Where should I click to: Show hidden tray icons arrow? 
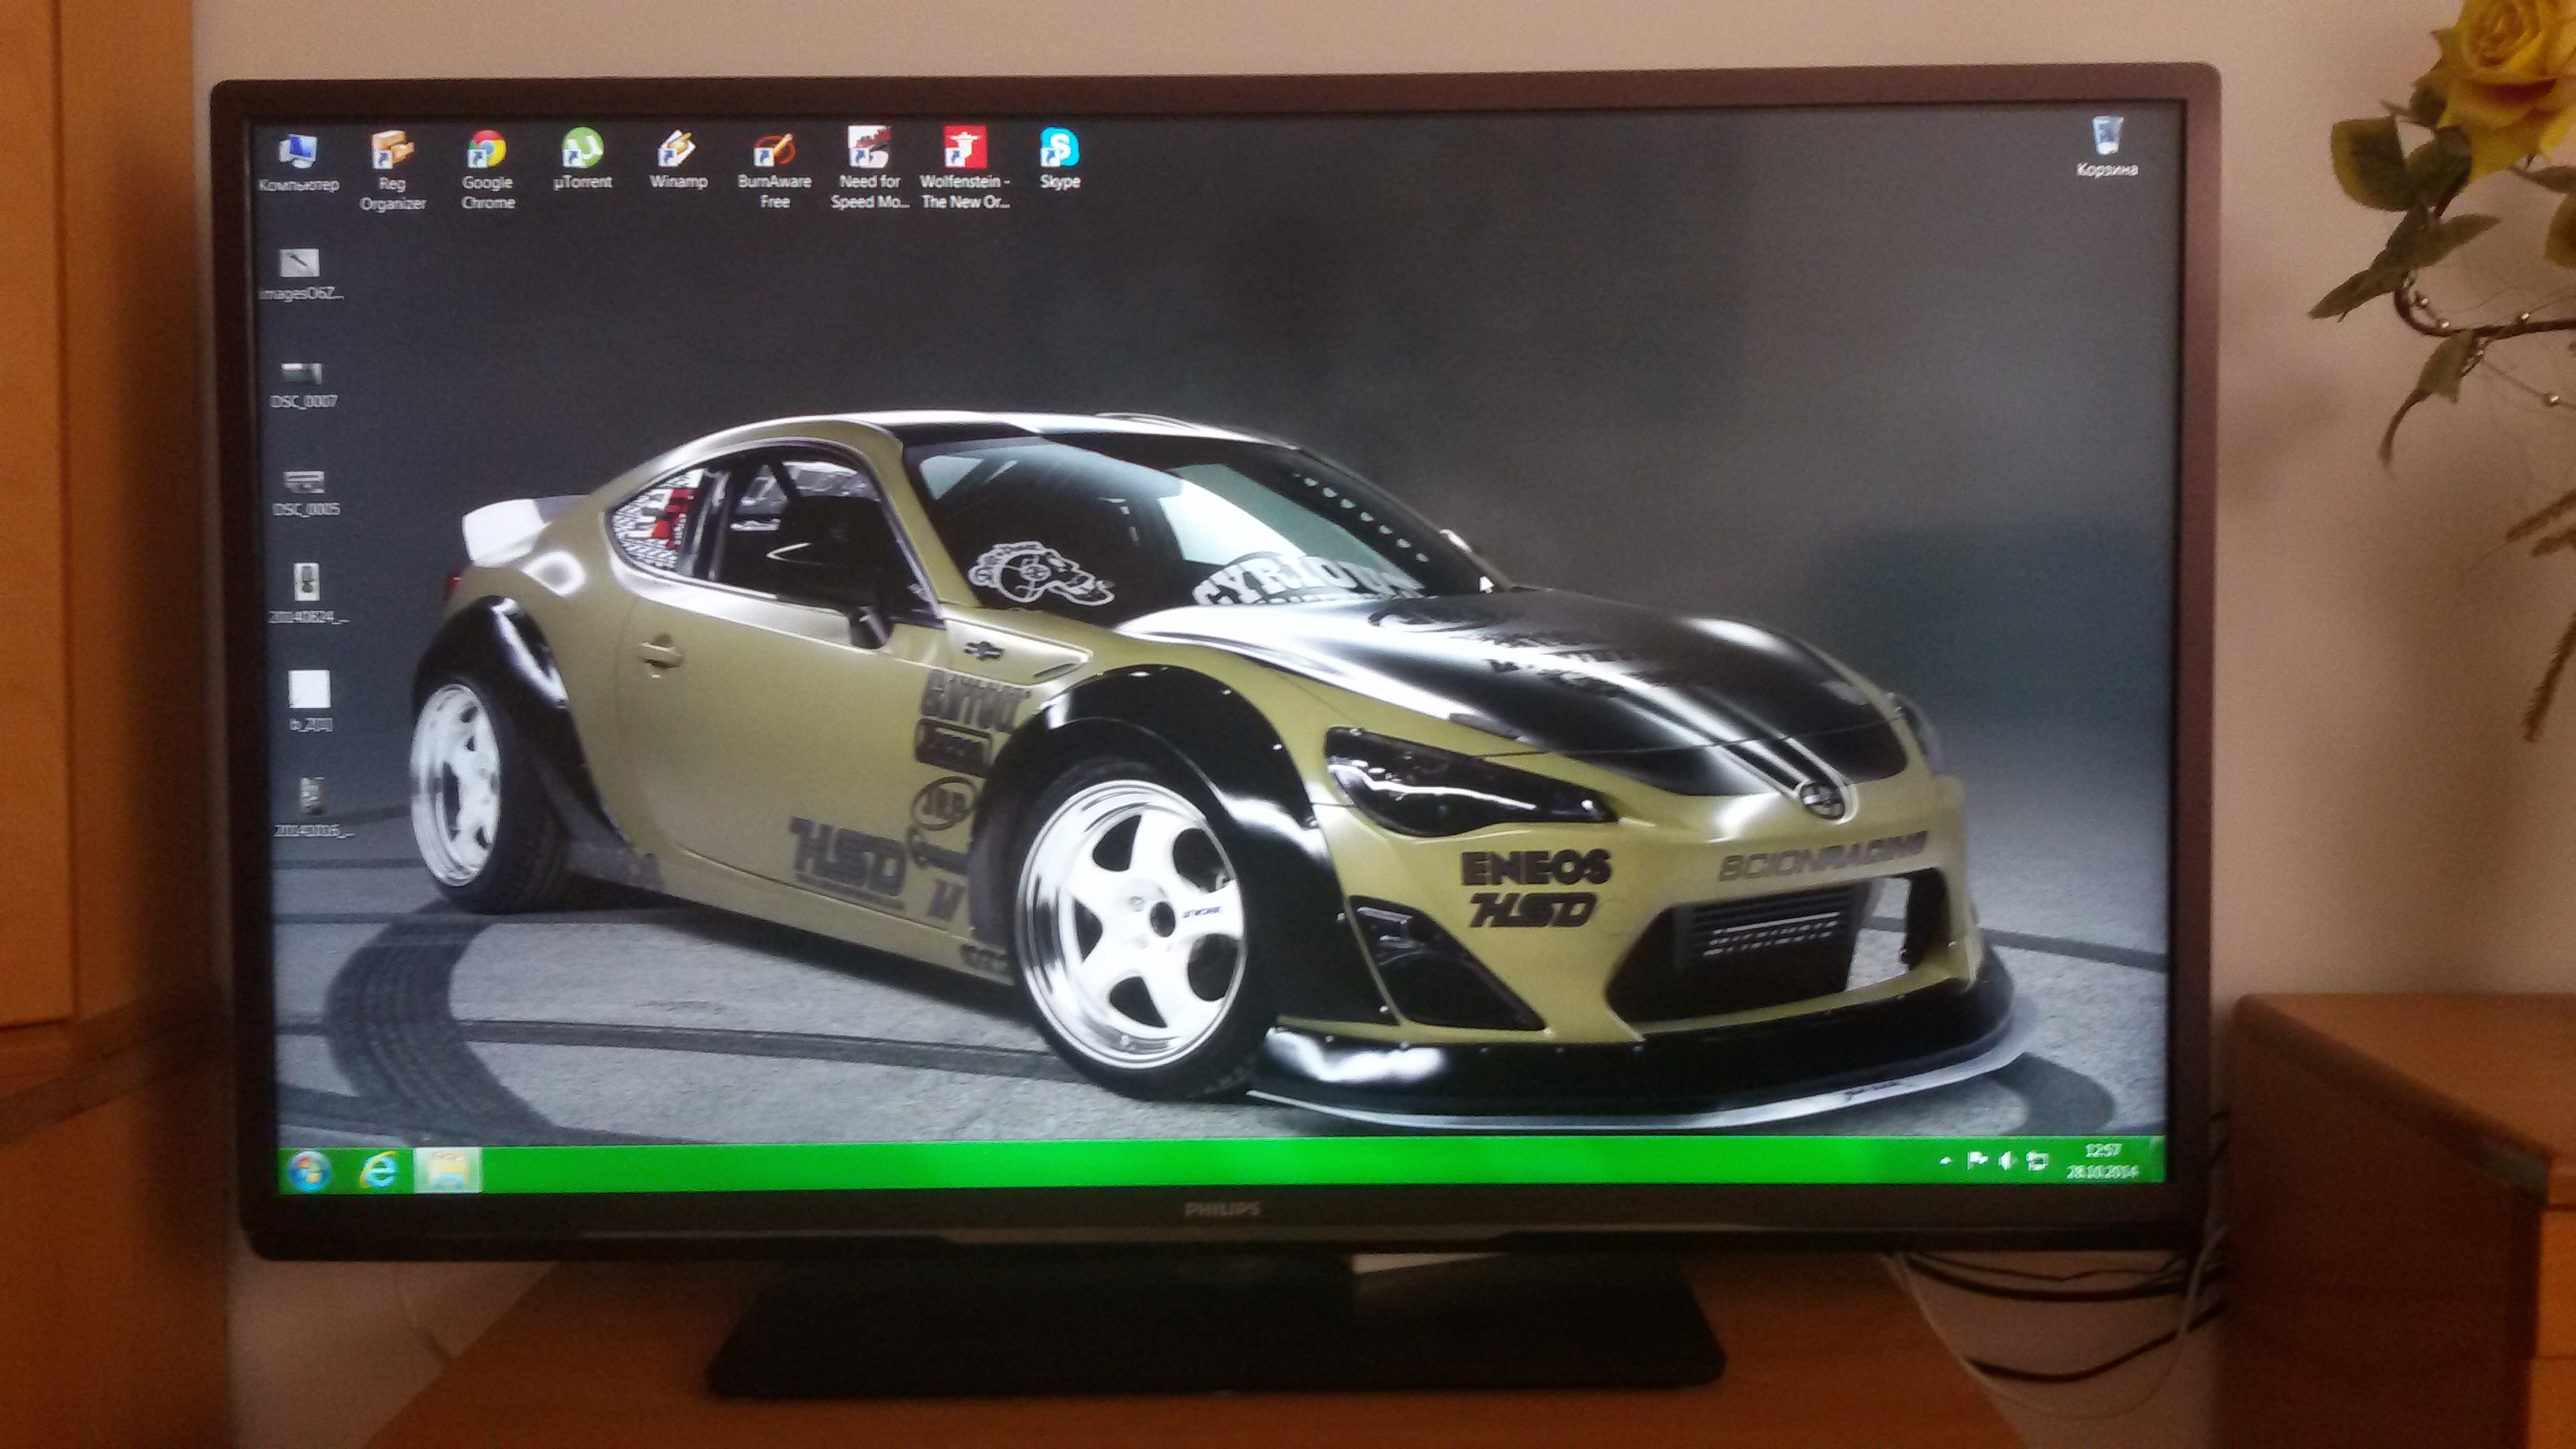(1945, 1162)
